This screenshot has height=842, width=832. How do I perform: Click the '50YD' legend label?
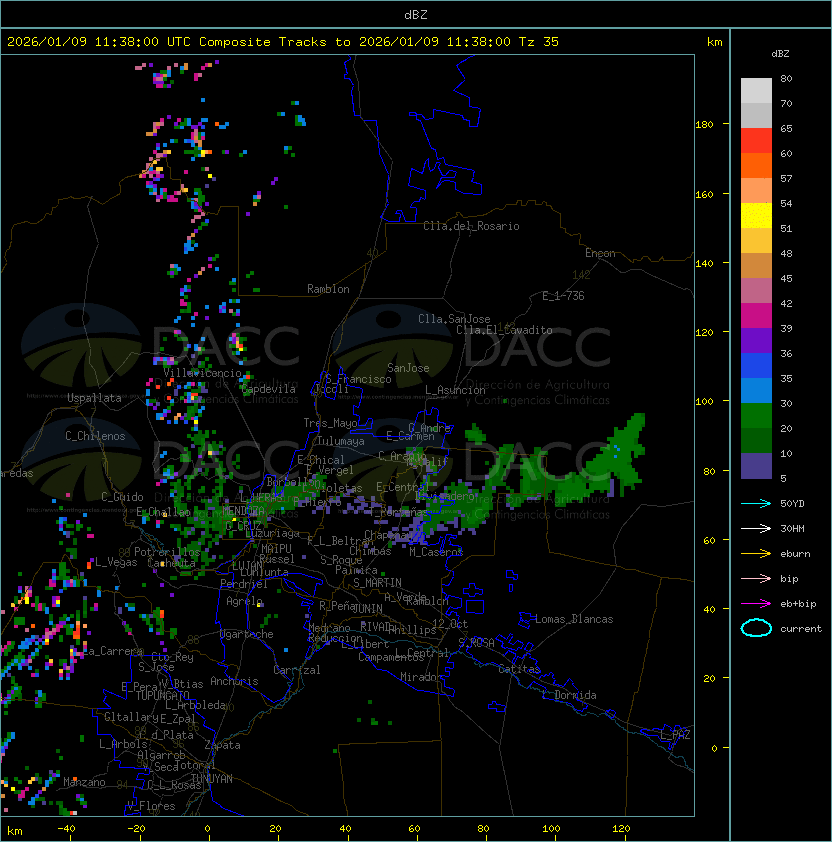[x=792, y=503]
